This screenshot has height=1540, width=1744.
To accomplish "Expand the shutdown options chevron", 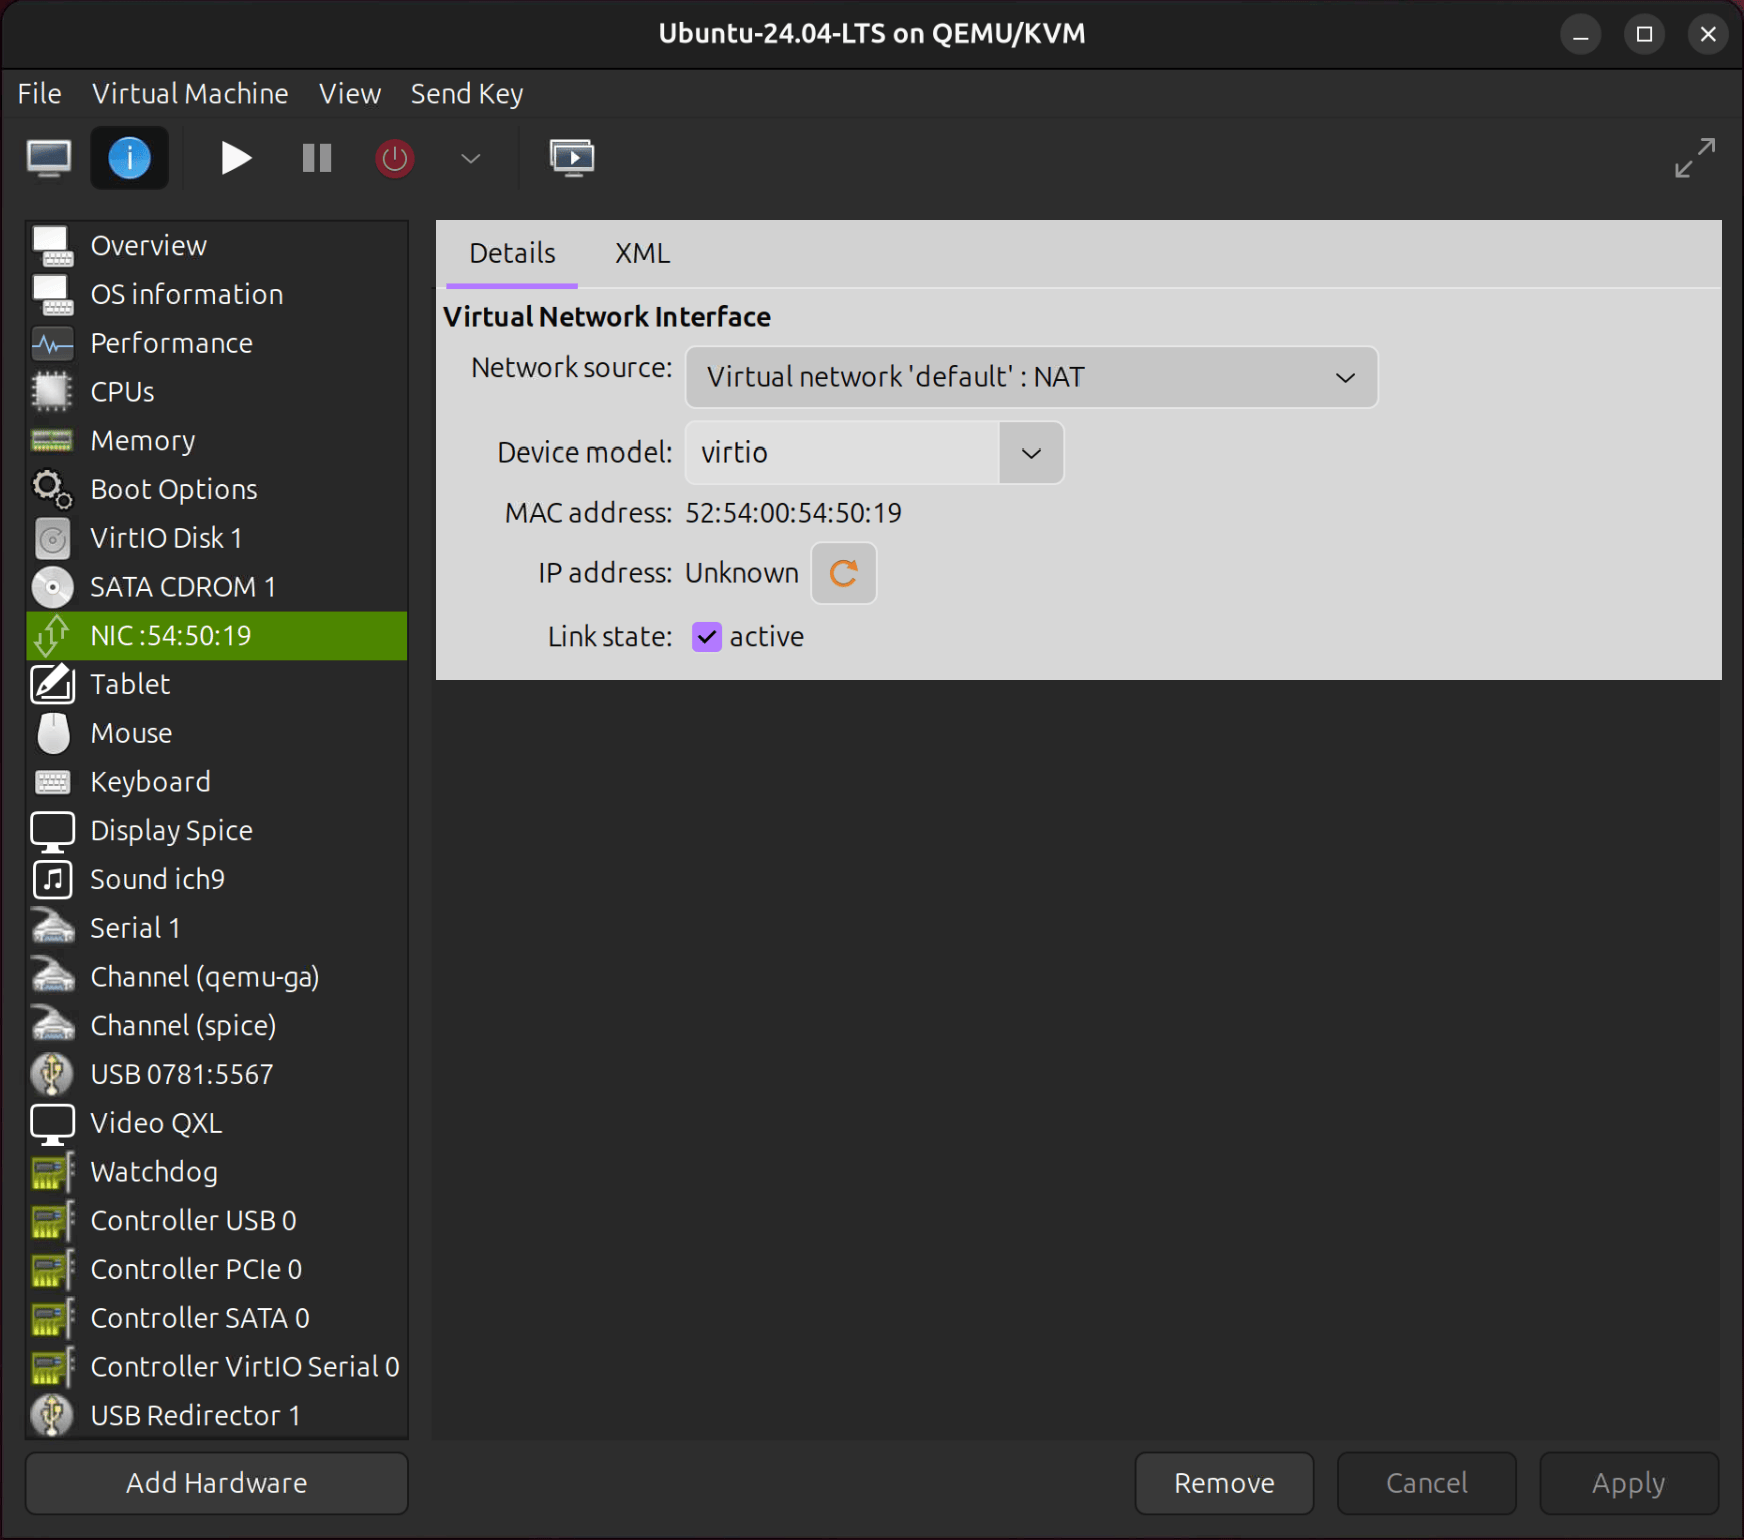I will tap(470, 158).
